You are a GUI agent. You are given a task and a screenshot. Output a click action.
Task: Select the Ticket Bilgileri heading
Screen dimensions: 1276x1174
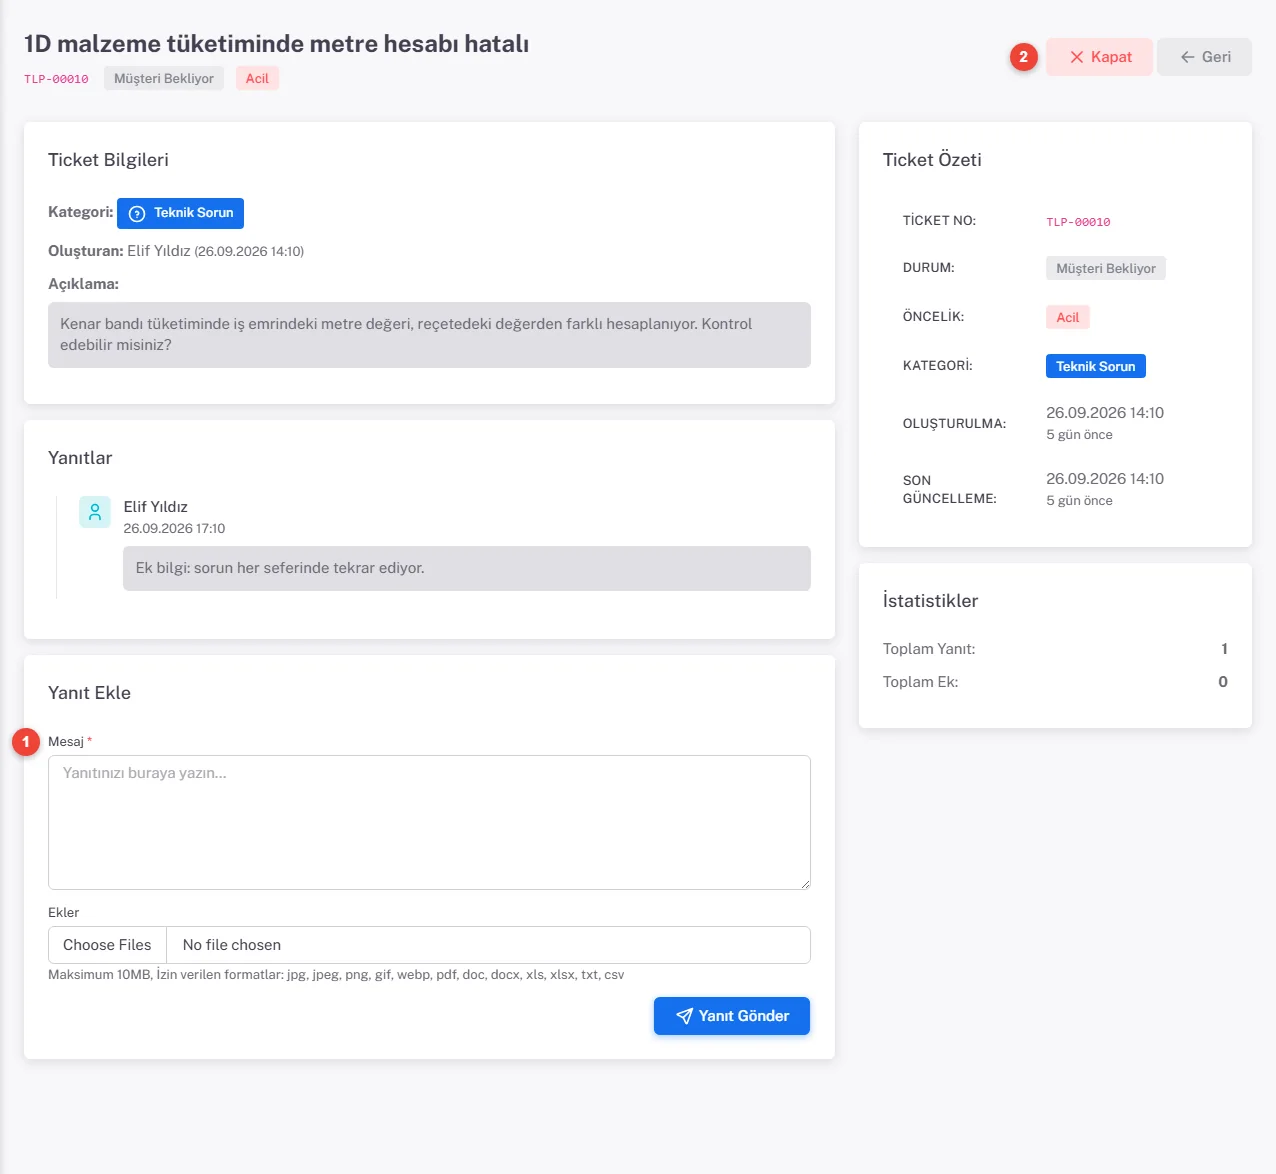(x=108, y=160)
